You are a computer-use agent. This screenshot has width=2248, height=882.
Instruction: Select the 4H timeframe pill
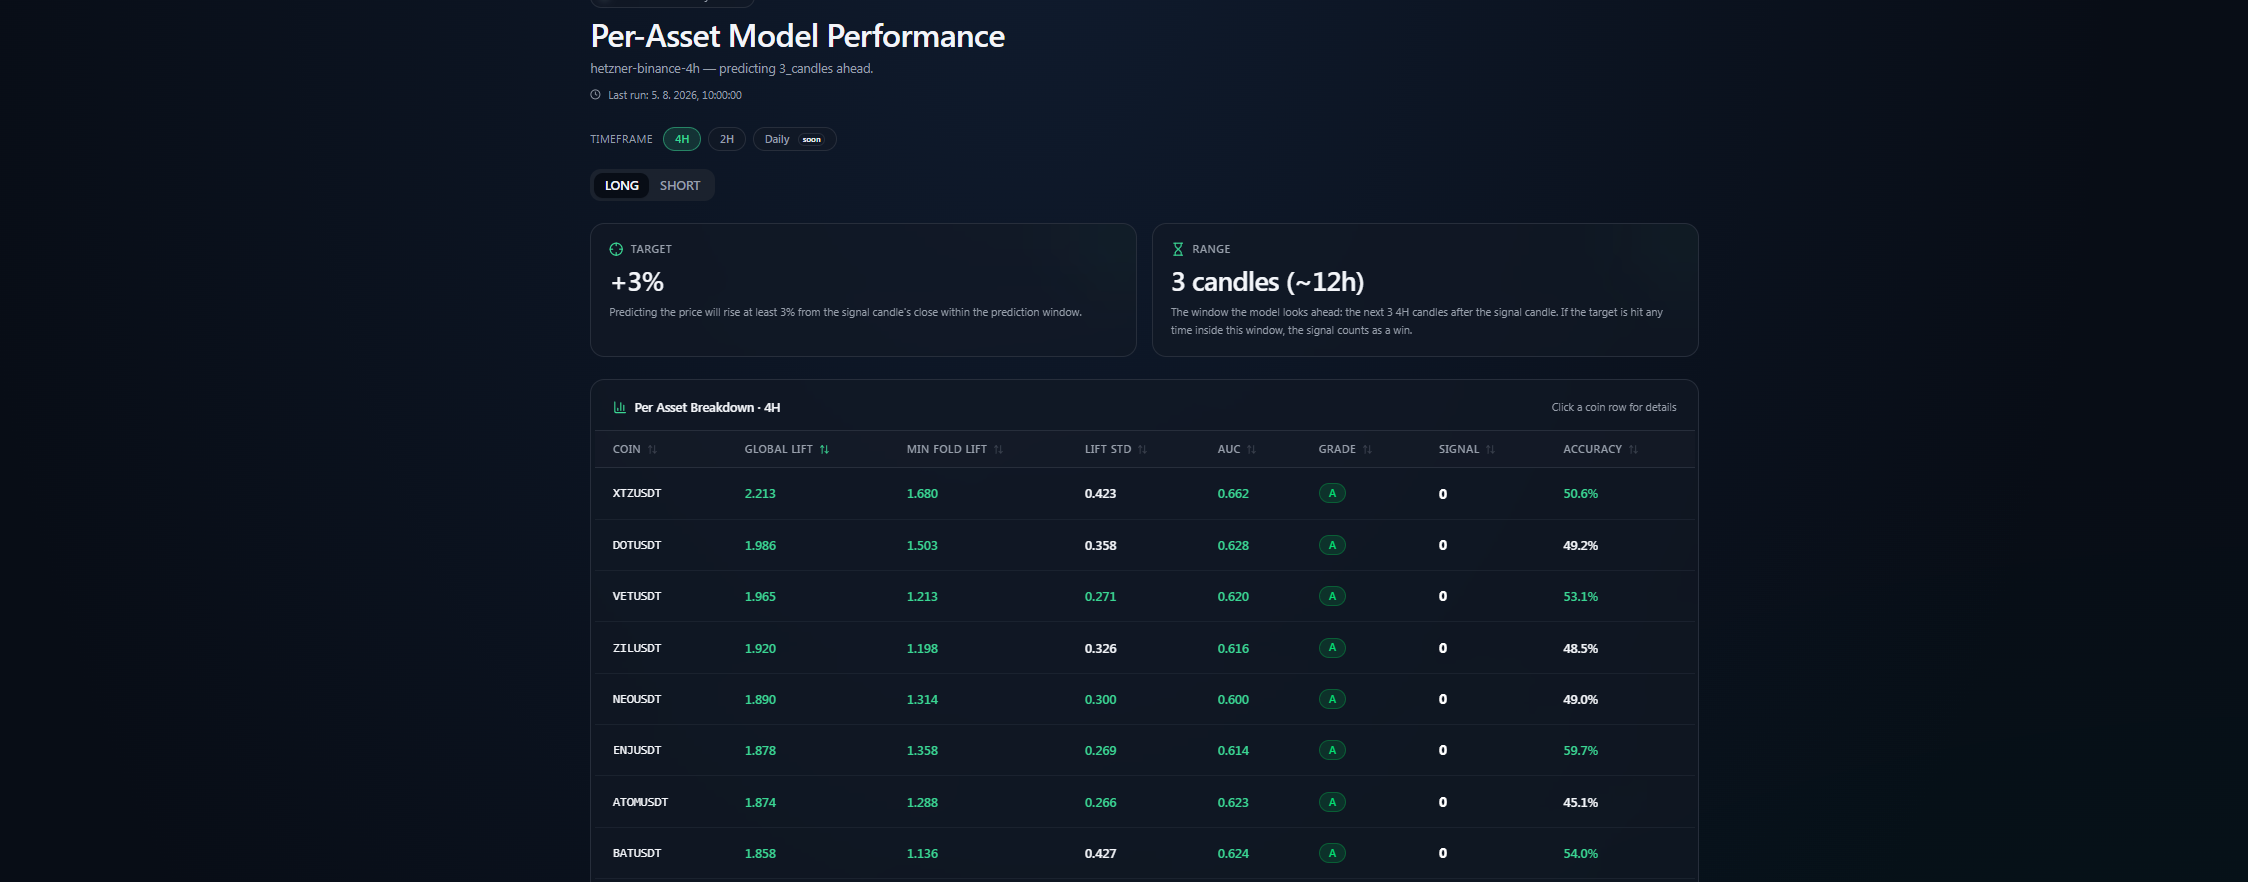tap(682, 139)
